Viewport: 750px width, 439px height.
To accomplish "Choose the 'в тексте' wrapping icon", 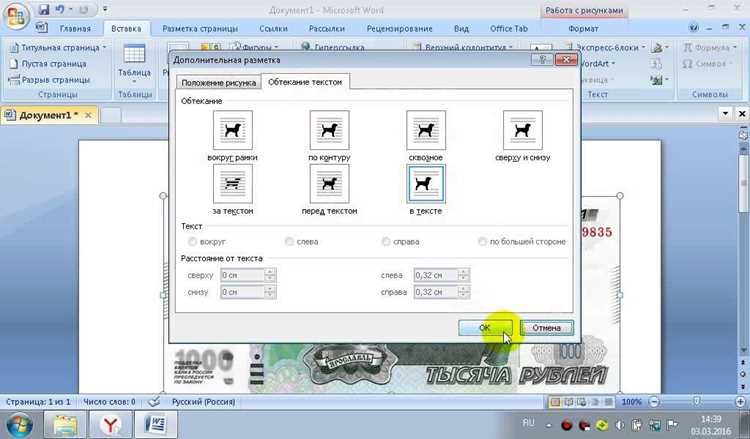I will coord(426,184).
